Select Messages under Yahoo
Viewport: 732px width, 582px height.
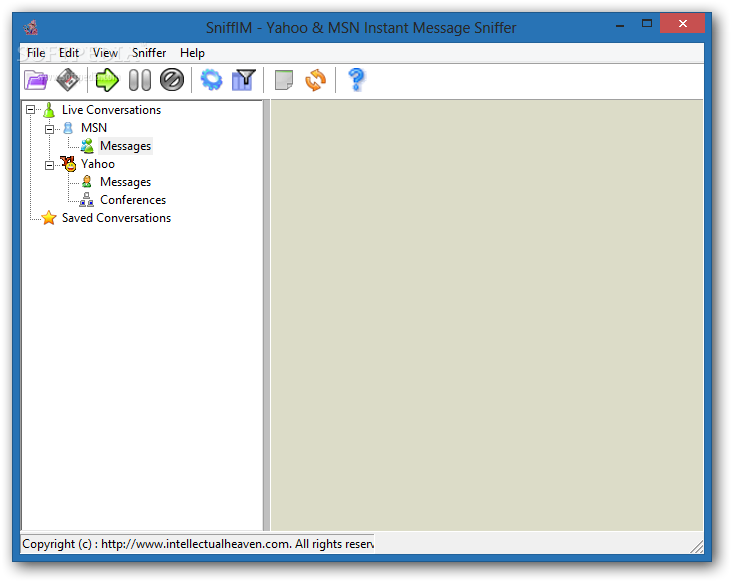[x=126, y=182]
